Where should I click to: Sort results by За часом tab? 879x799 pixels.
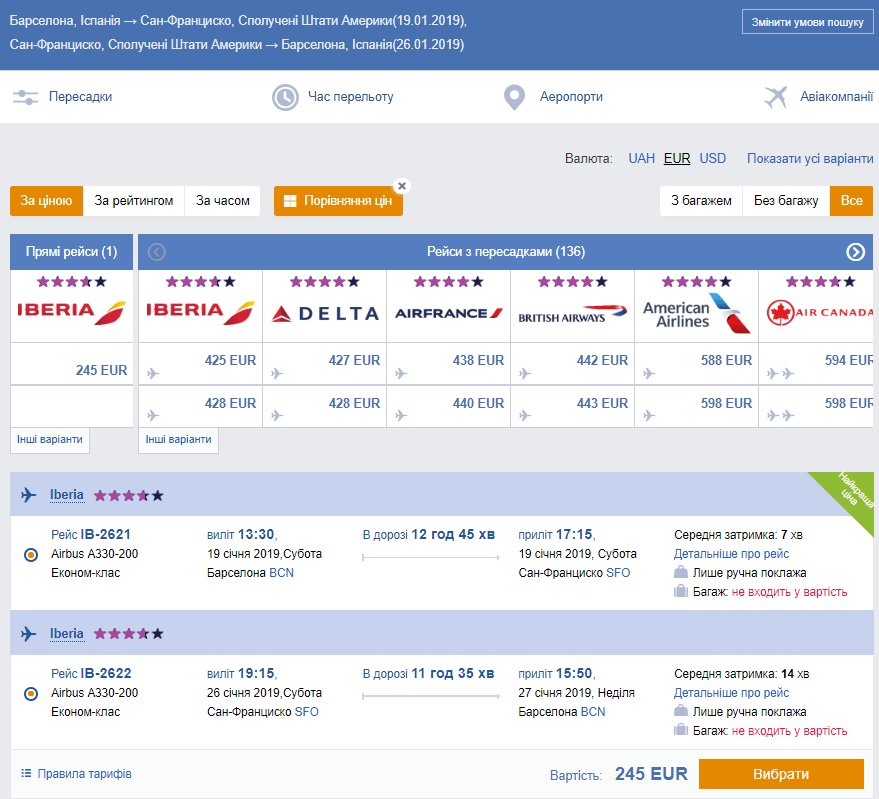[223, 201]
